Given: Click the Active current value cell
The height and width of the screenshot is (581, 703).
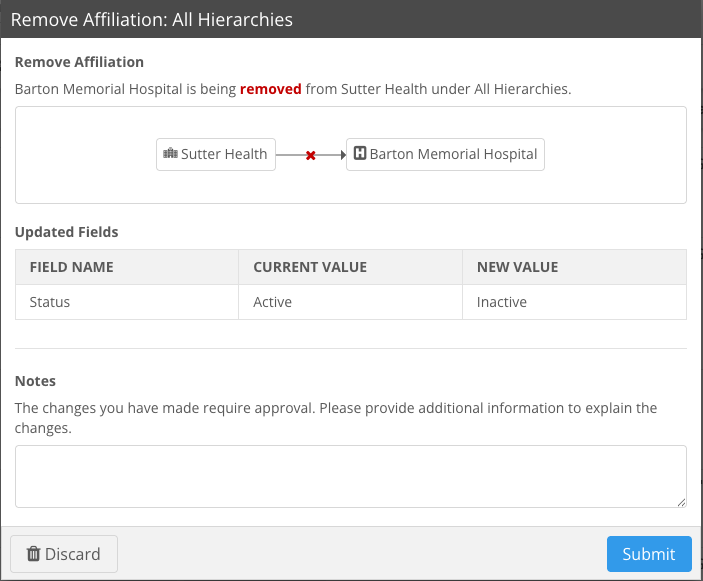Looking at the screenshot, I should 272,302.
